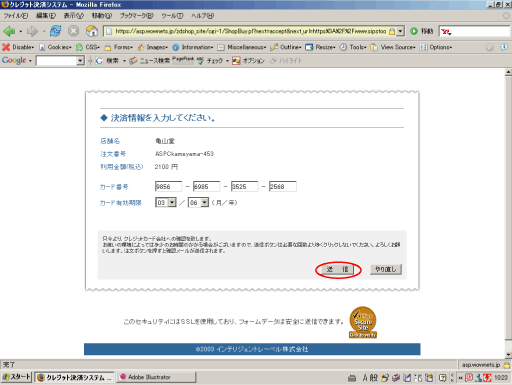Click the PageRank indicator
This screenshot has width=512, height=385.
coord(183,59)
